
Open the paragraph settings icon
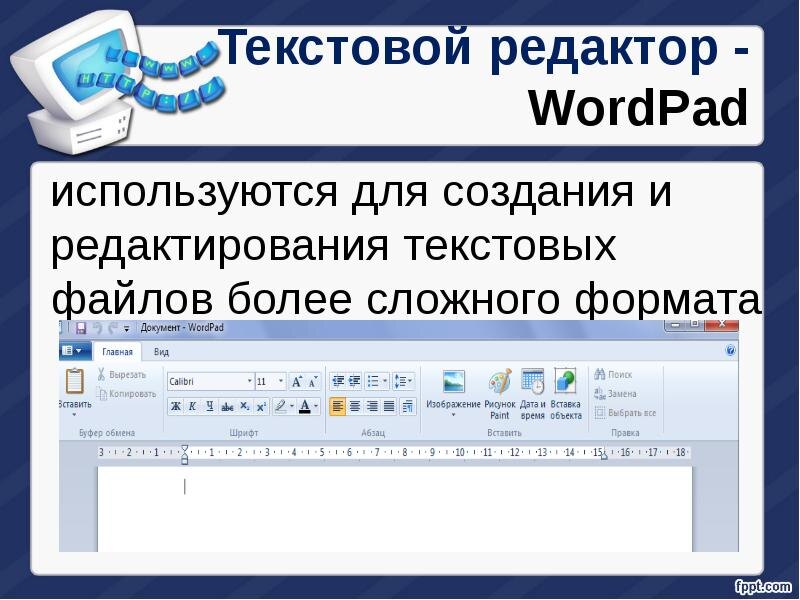pos(408,406)
